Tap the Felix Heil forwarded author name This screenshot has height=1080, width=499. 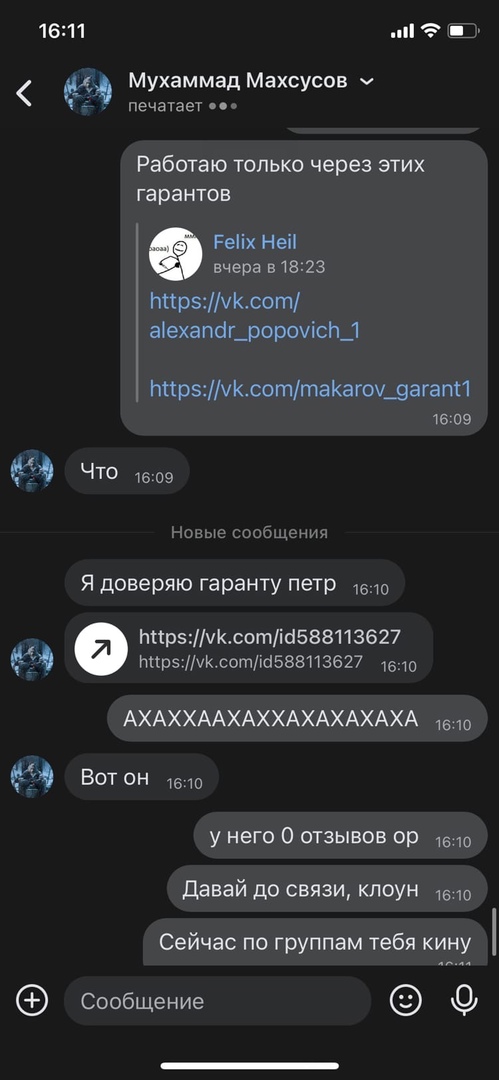tap(255, 242)
